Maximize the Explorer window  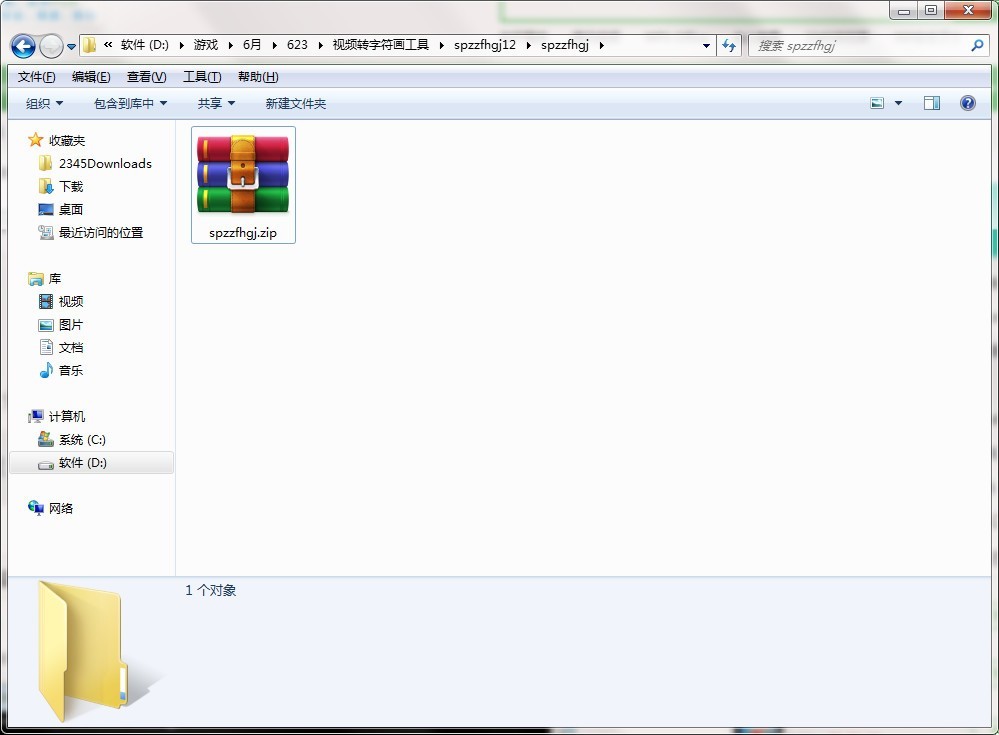(931, 11)
